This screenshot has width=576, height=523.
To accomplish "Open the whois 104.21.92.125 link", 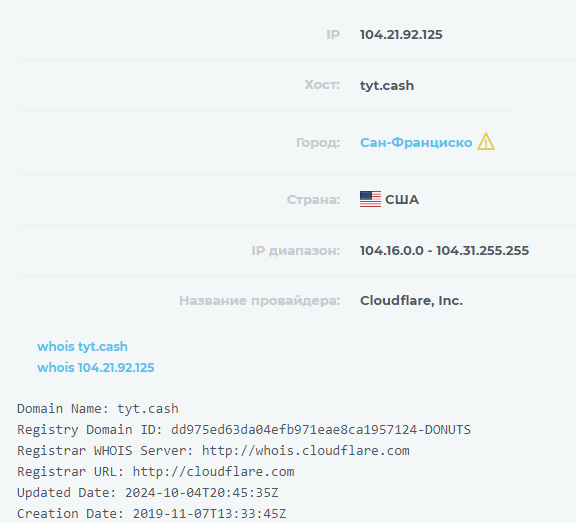I will pyautogui.click(x=96, y=367).
